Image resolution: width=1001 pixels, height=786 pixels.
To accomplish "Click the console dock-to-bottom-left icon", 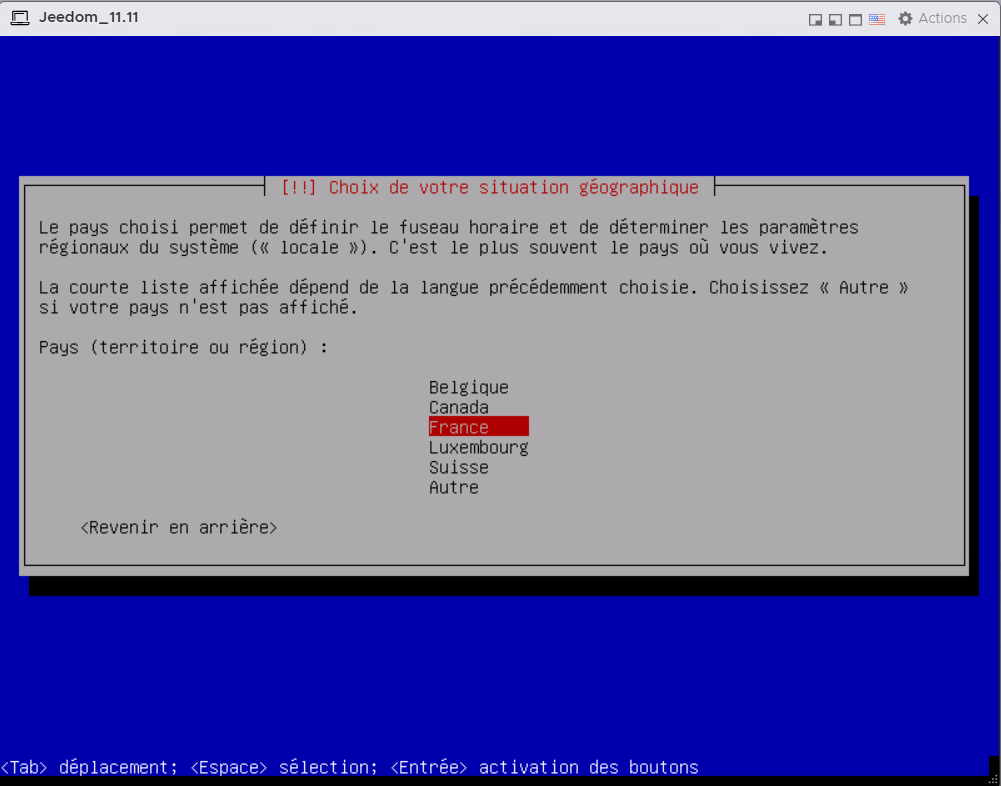I will coord(835,20).
